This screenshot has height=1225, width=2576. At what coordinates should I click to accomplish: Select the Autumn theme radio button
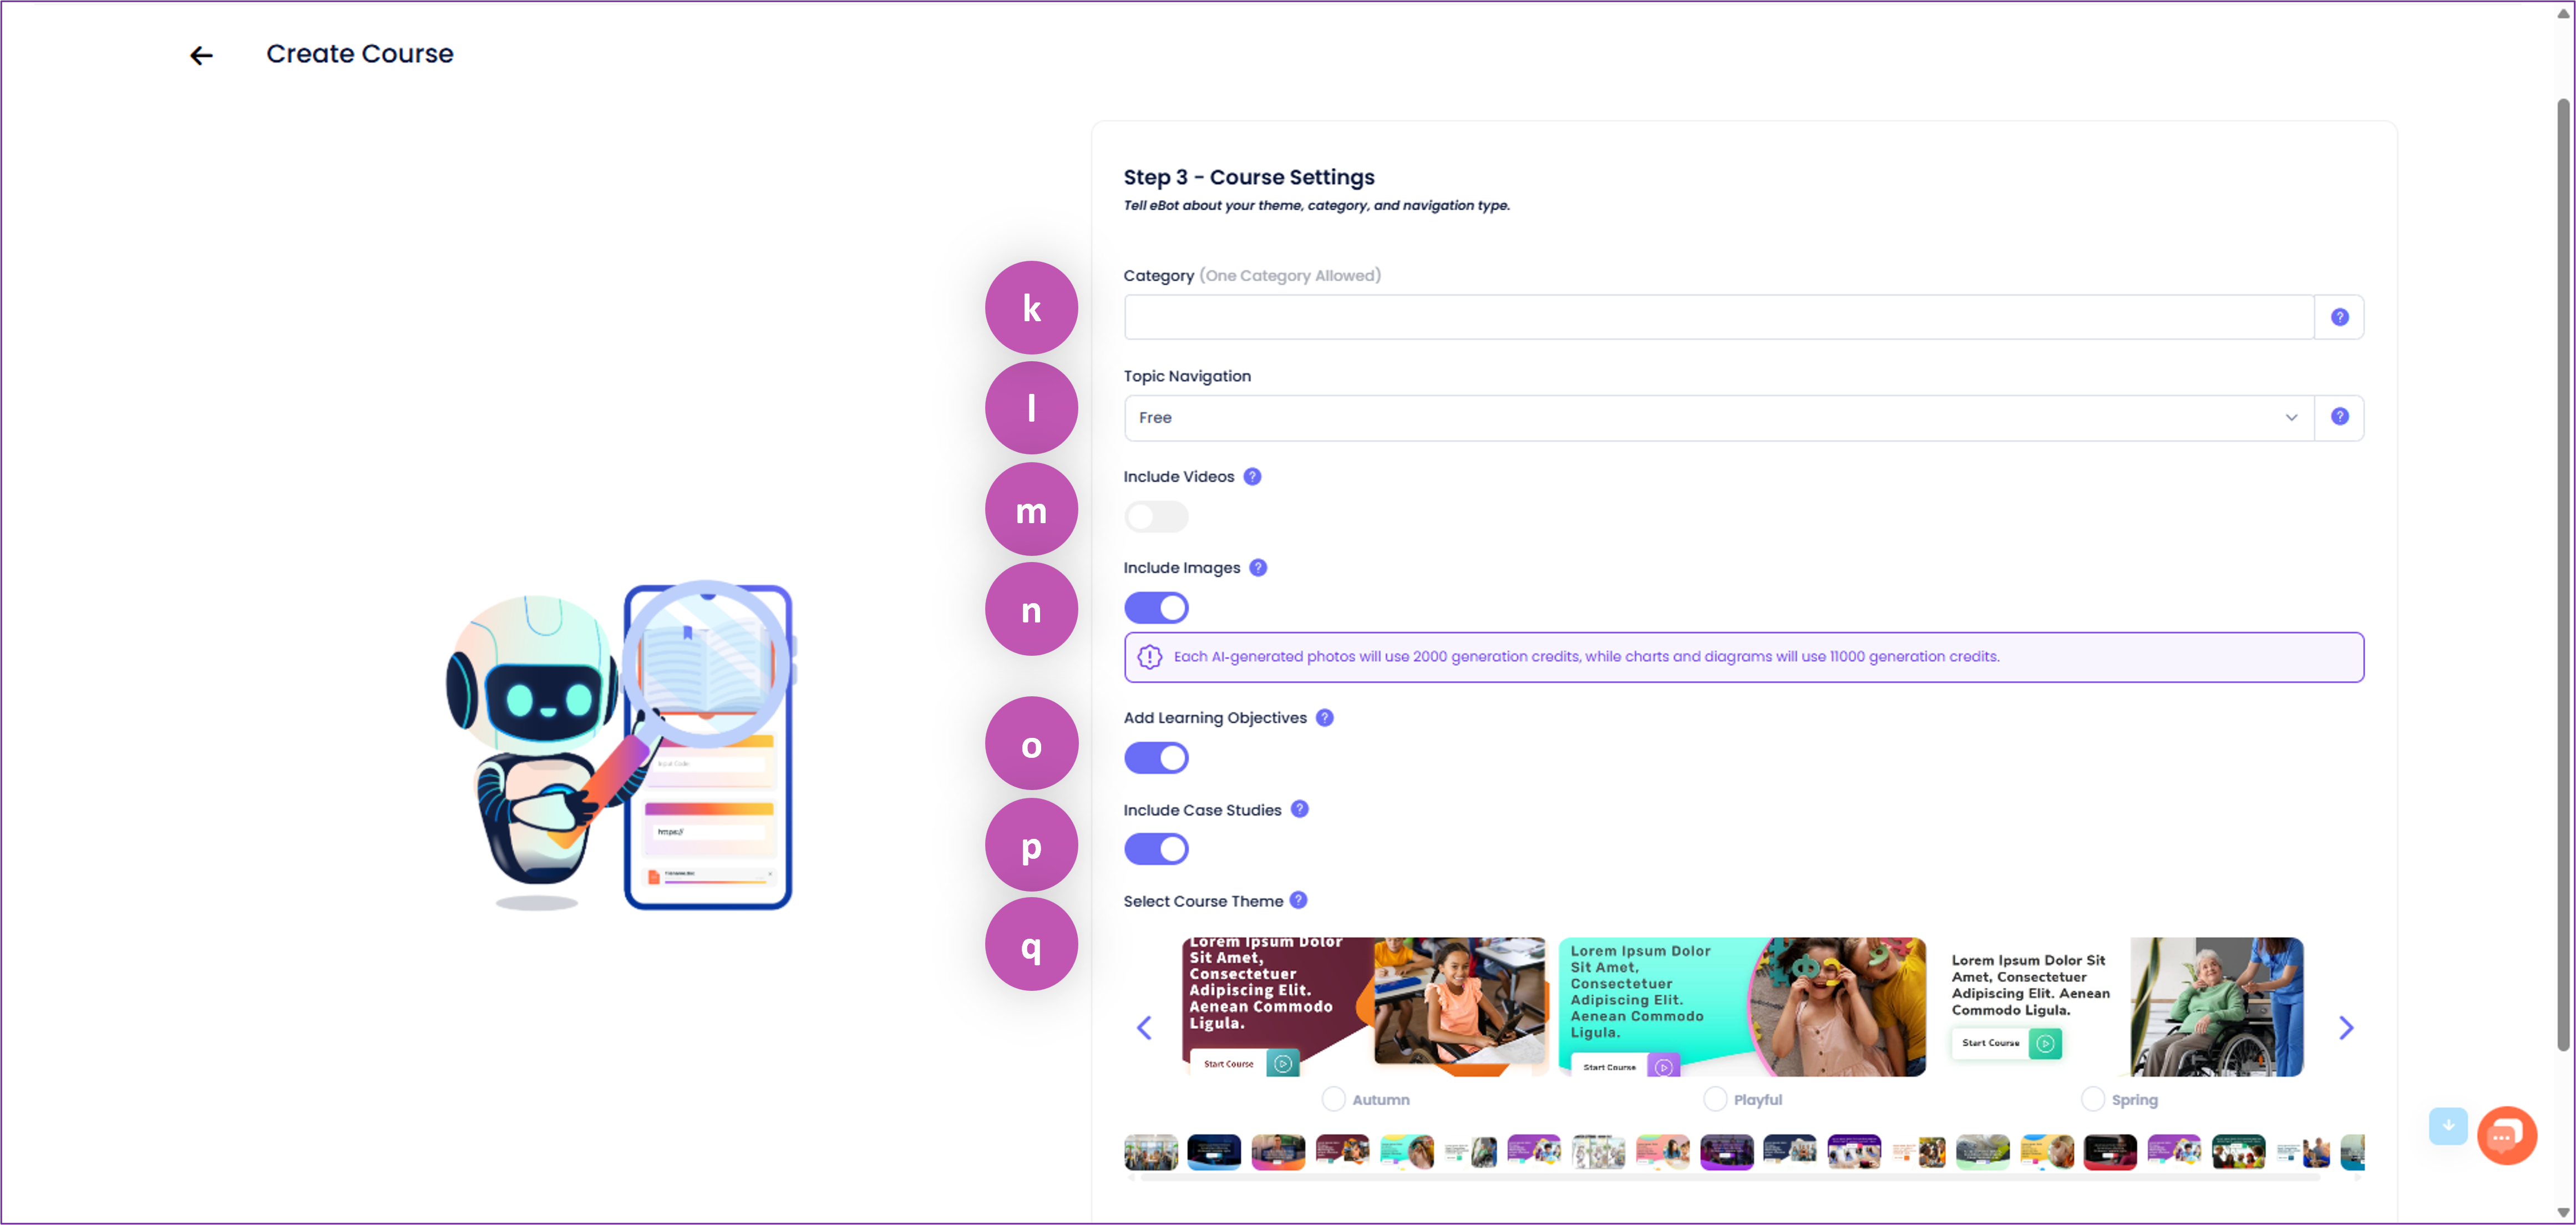coord(1333,1099)
